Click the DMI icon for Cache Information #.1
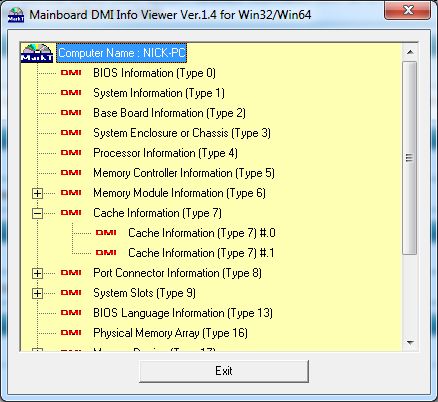438x402 pixels. point(106,253)
